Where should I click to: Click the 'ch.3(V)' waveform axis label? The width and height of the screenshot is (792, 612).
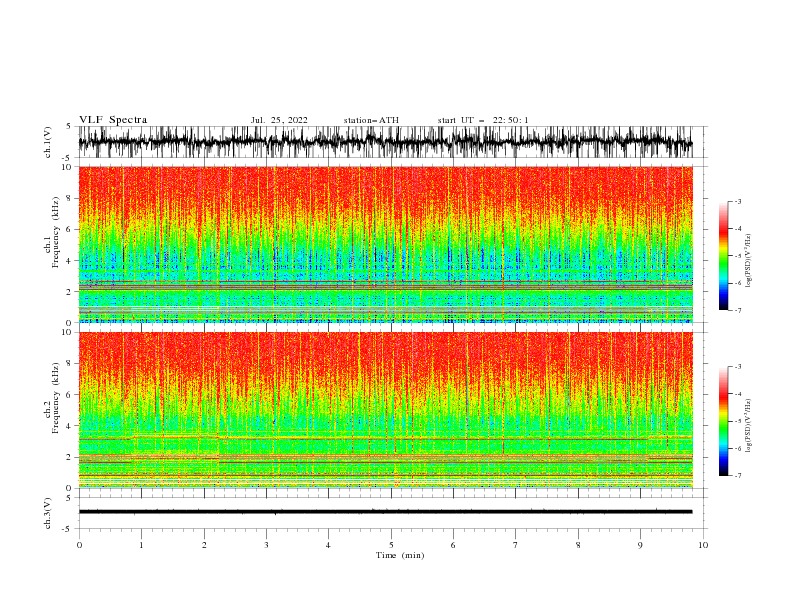(x=48, y=513)
